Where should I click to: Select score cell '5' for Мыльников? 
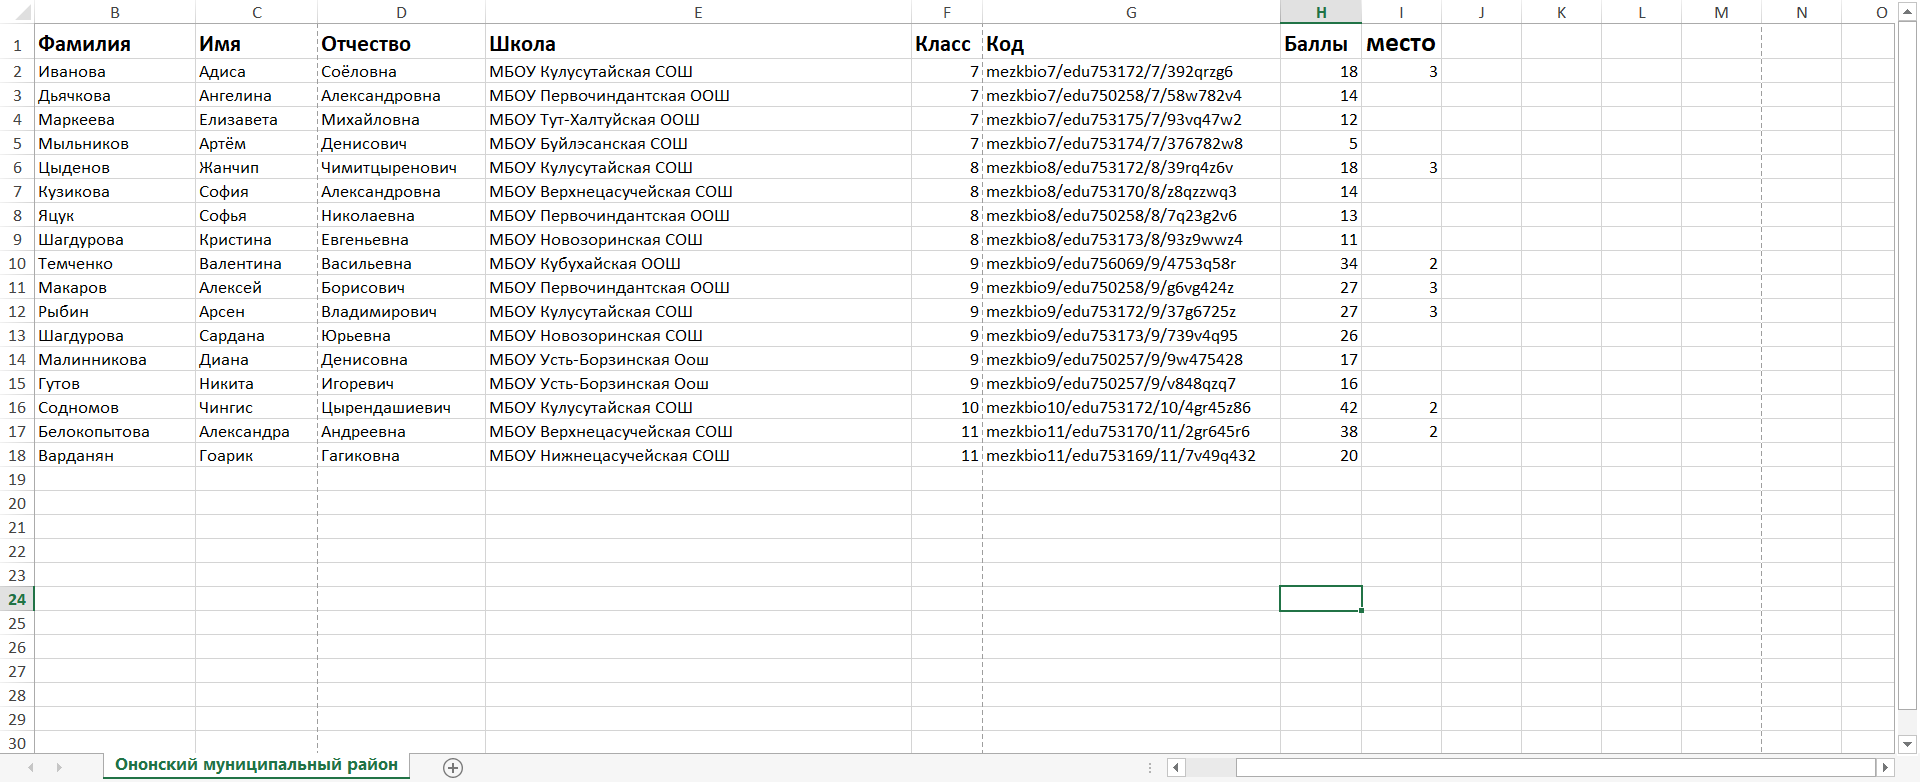(x=1321, y=143)
